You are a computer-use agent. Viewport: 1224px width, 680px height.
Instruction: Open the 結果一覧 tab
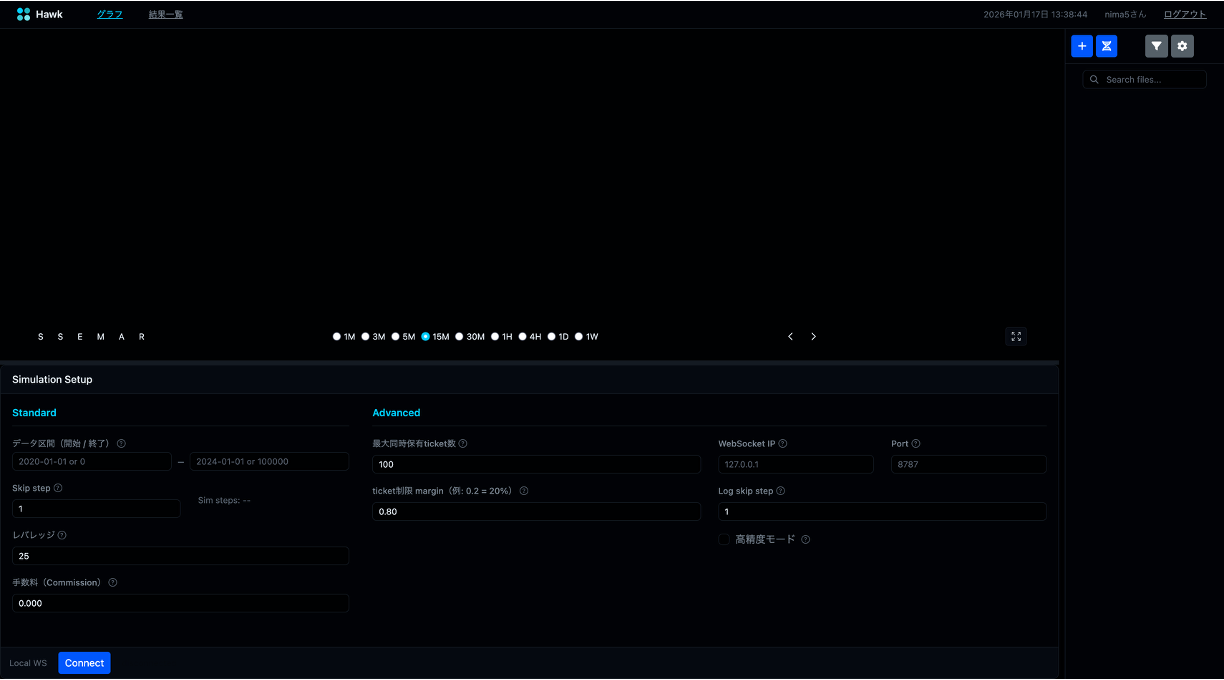click(166, 14)
